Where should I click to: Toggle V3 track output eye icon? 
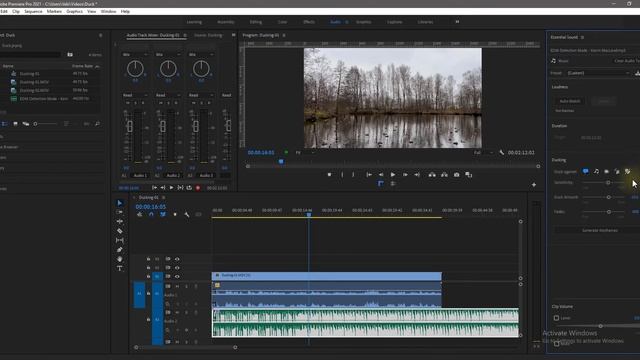(177, 259)
